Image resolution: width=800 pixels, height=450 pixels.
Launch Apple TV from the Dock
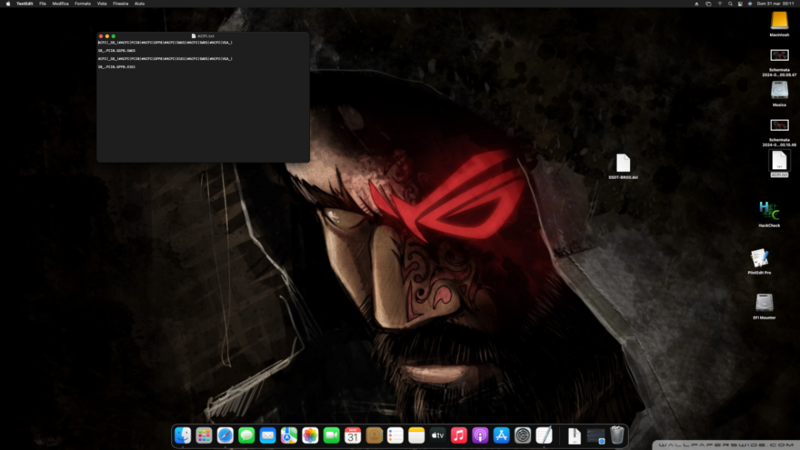click(x=438, y=436)
